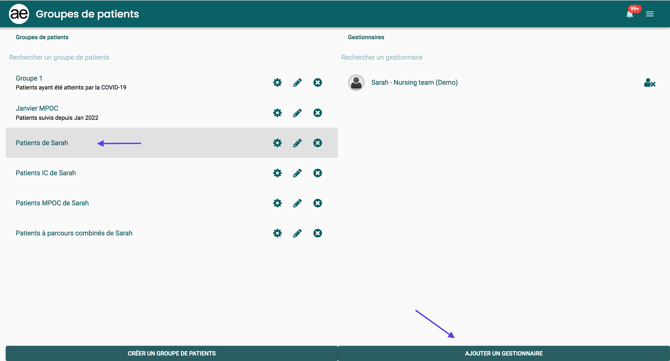
Task: Click Ajouter un gestionnaire button
Action: 504,353
